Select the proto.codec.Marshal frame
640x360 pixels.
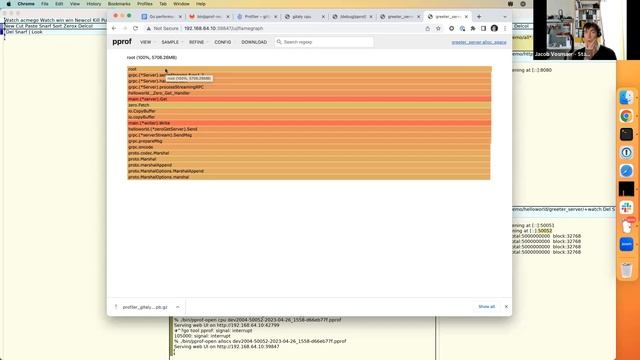[309, 153]
